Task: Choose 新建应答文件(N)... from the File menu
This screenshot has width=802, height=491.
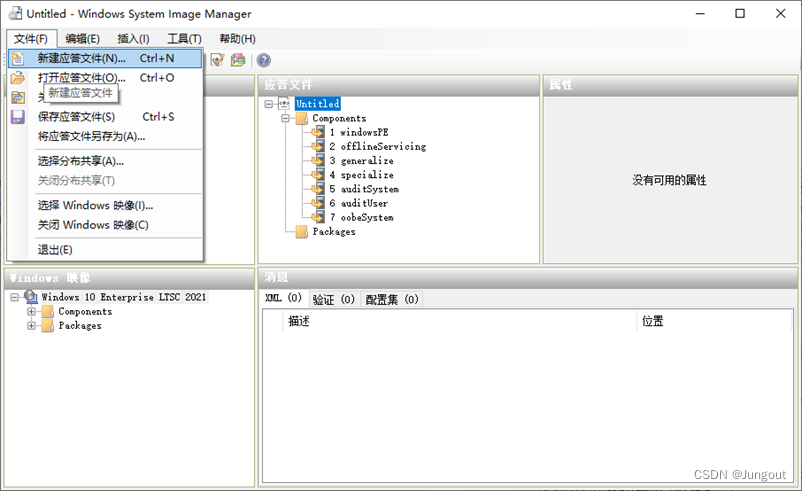Action: click(x=105, y=58)
